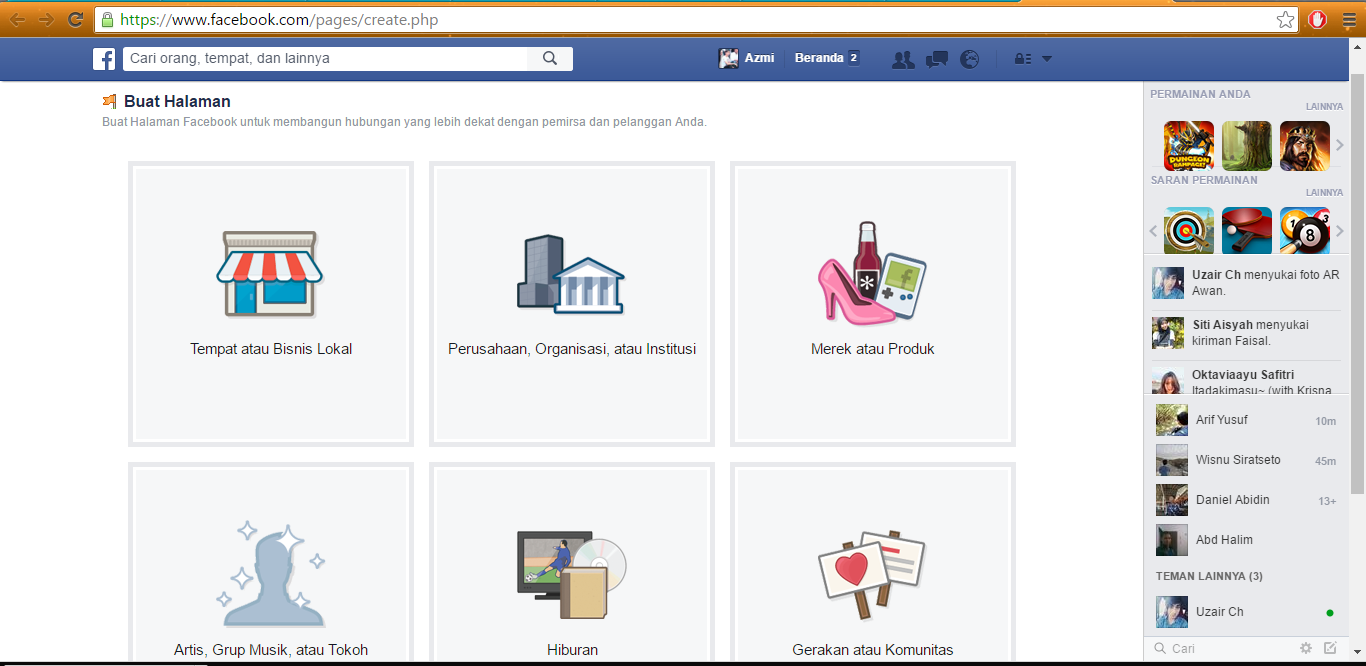Open chat with Daniel Abidin

click(1246, 500)
